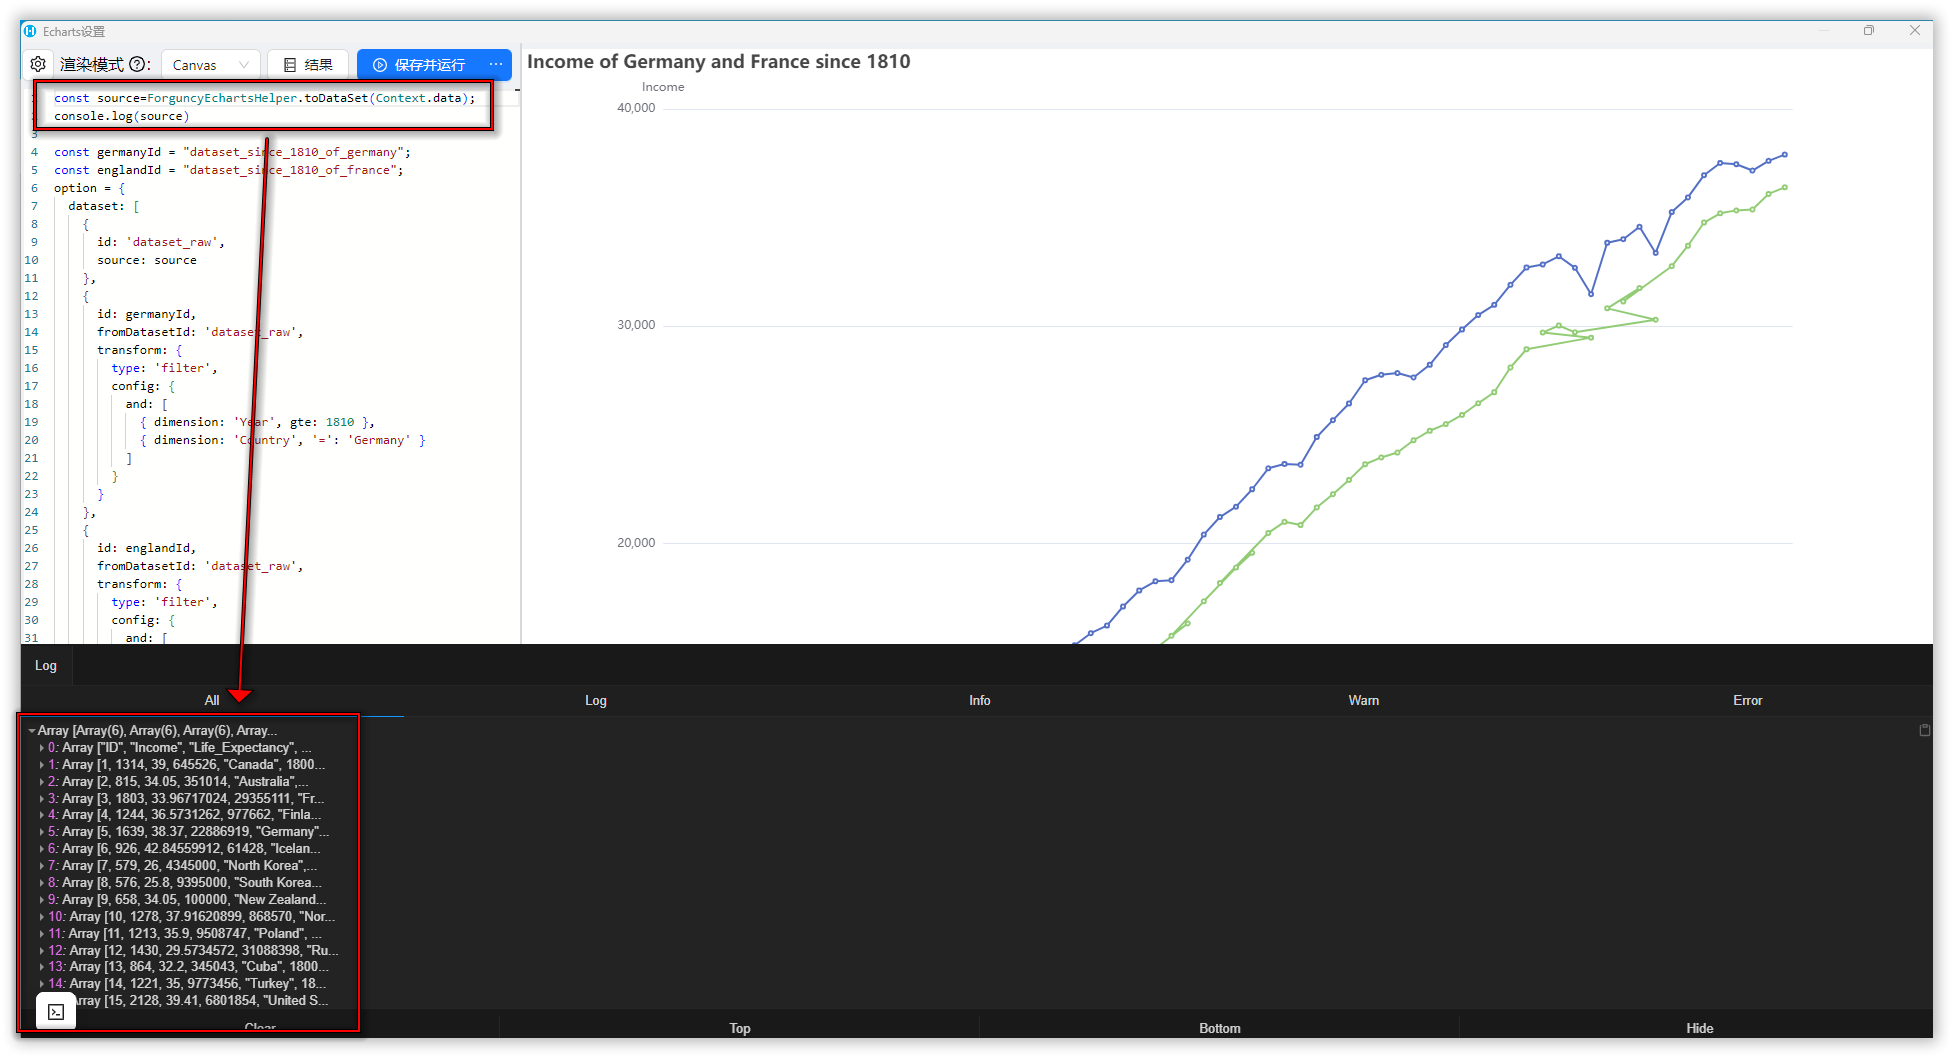Click 保存并运行 save and run button
This screenshot has height=1058, width=1953.
tap(419, 64)
